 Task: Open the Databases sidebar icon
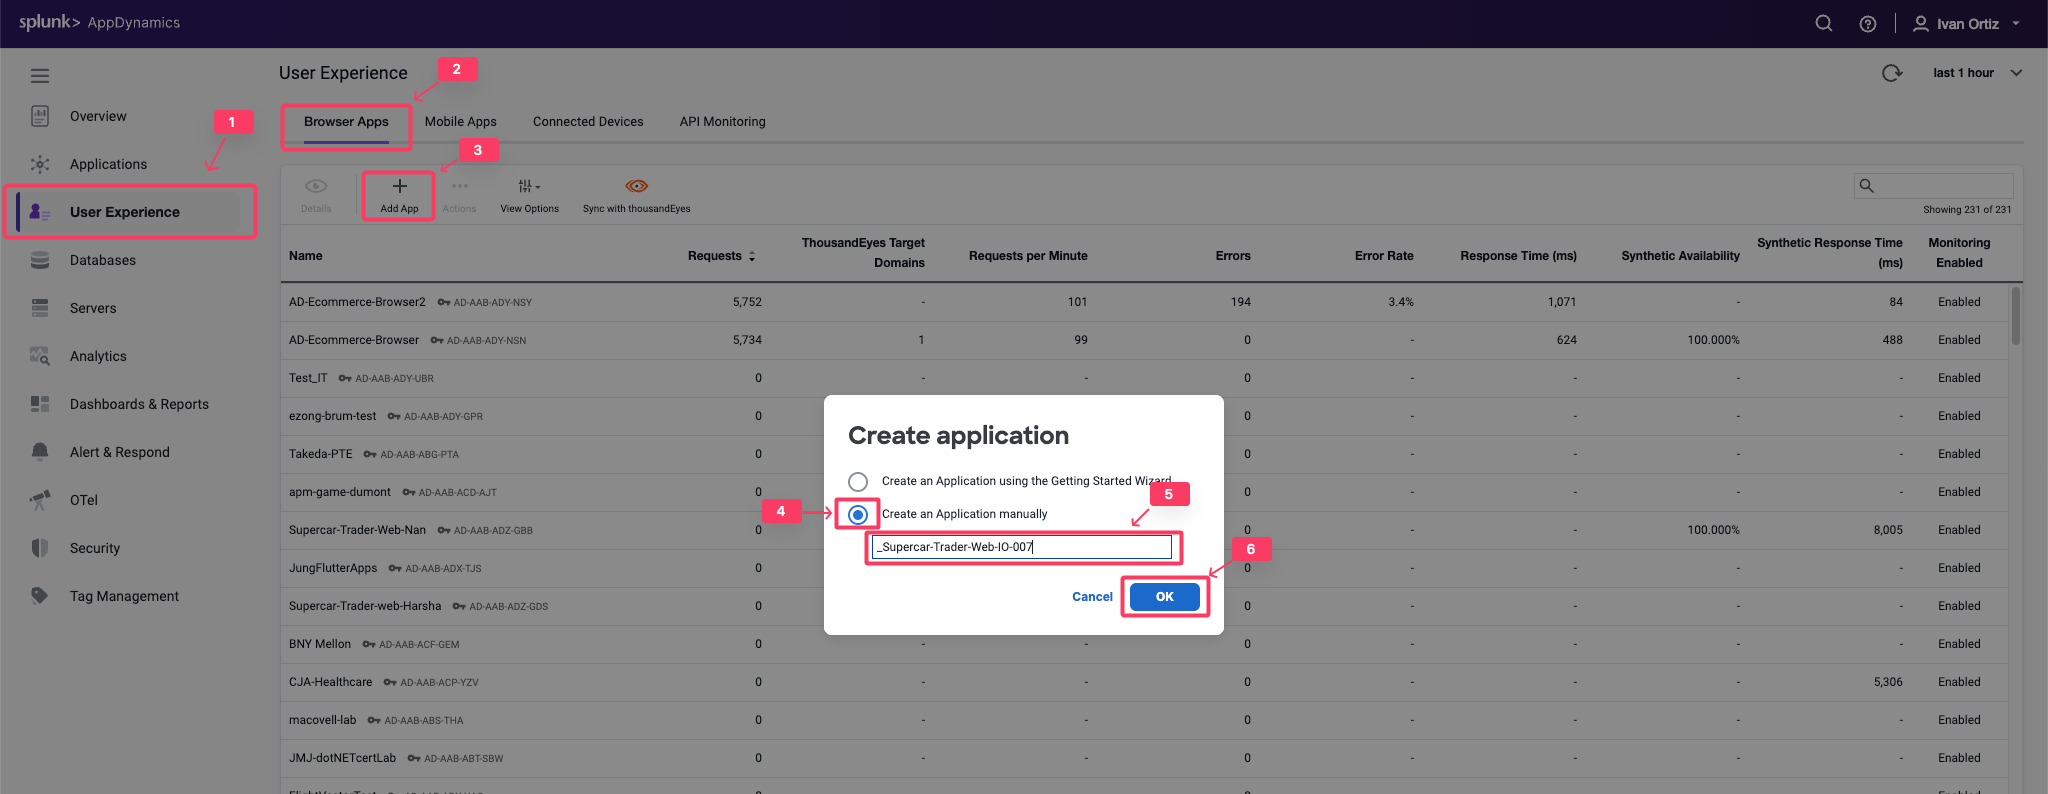tap(40, 260)
